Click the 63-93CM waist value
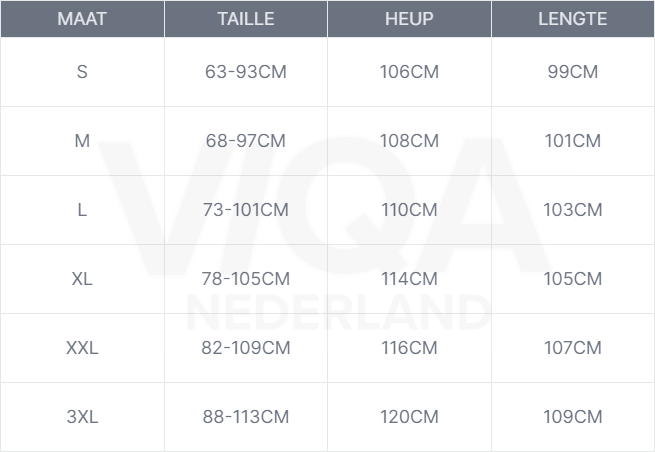Viewport: 655px width, 452px height. 246,72
